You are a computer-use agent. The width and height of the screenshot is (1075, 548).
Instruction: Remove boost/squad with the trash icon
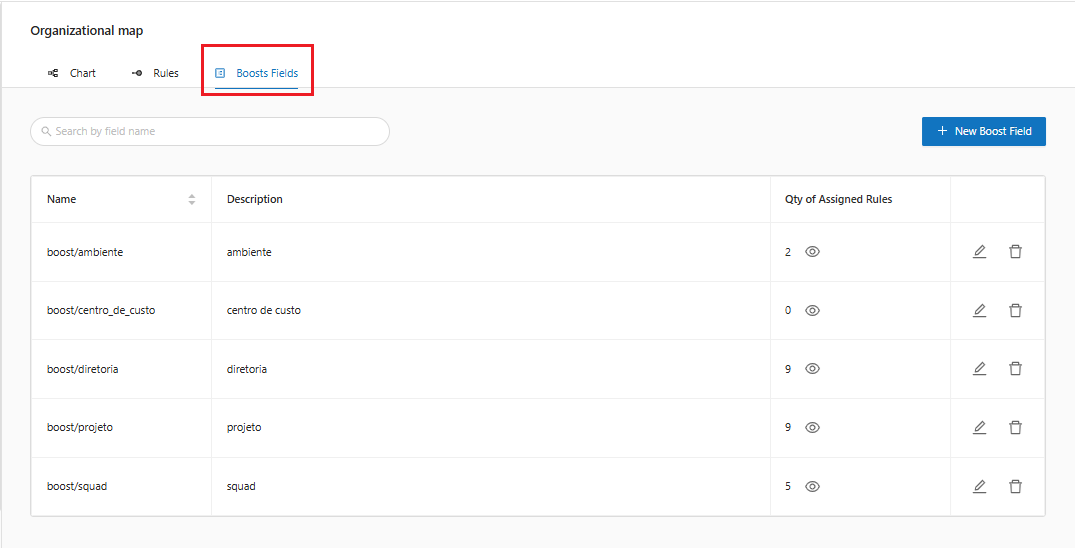point(1015,487)
